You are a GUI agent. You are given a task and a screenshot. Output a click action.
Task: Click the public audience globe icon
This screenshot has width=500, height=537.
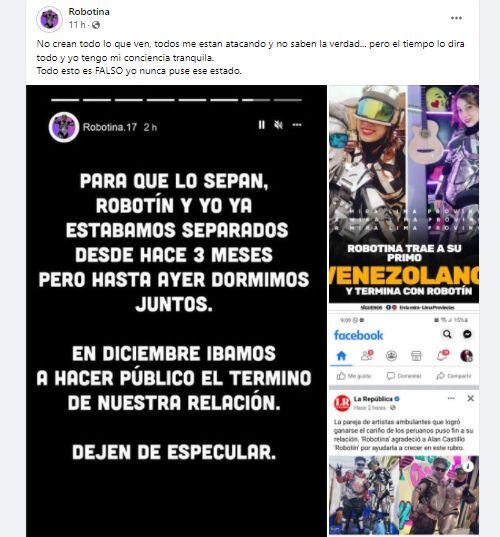(96, 25)
